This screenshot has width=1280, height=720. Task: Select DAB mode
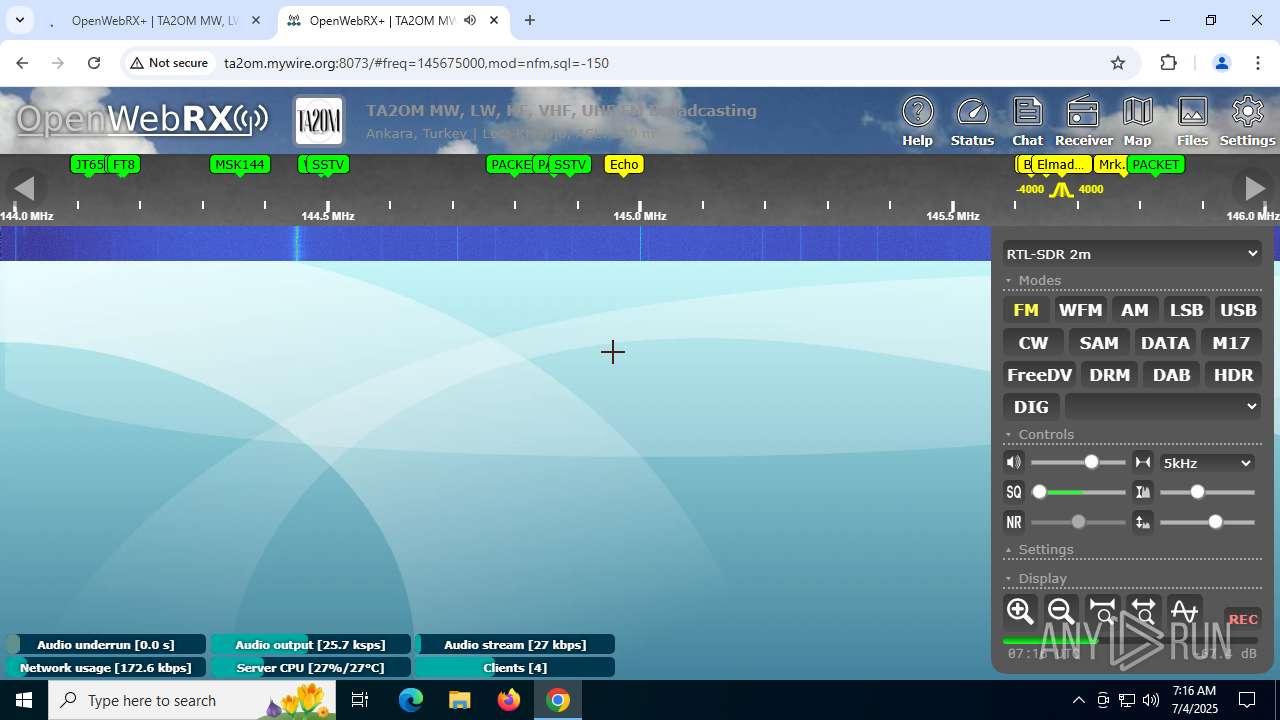click(x=1172, y=374)
